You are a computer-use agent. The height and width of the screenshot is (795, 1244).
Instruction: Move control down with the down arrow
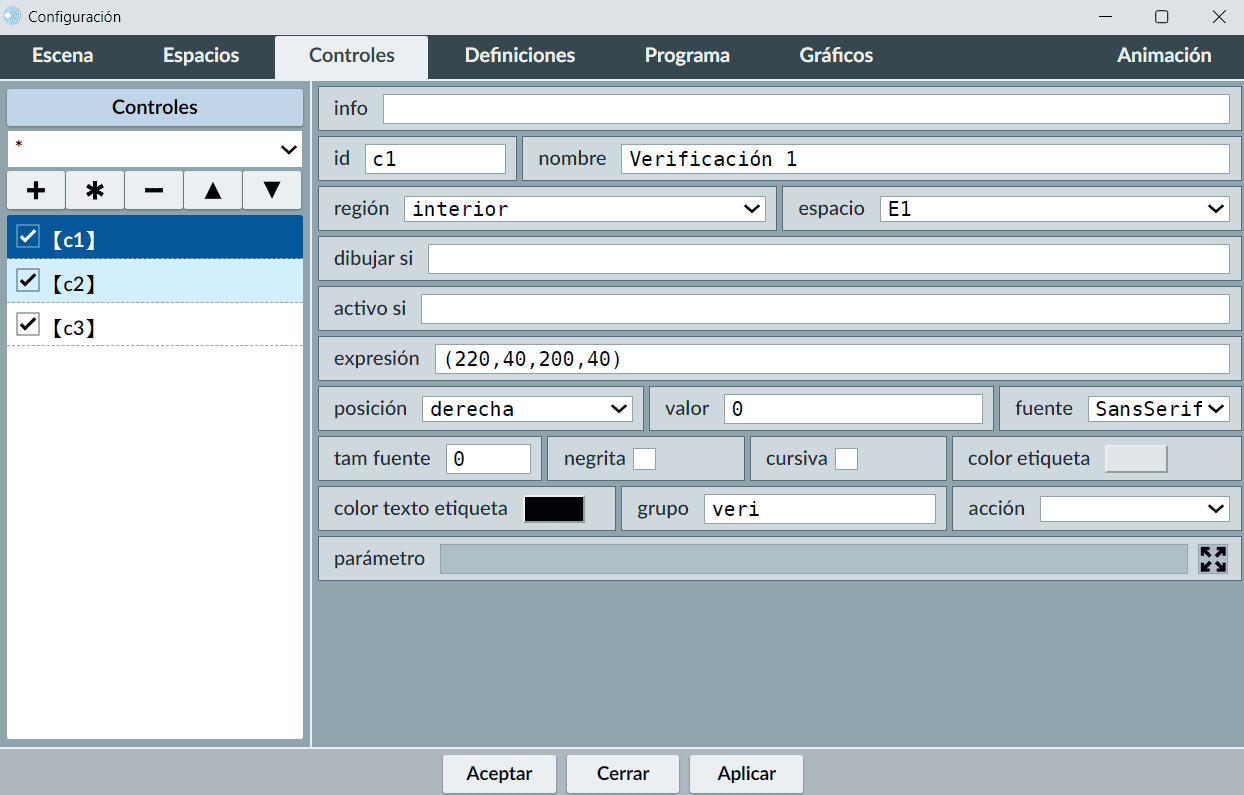[x=272, y=190]
